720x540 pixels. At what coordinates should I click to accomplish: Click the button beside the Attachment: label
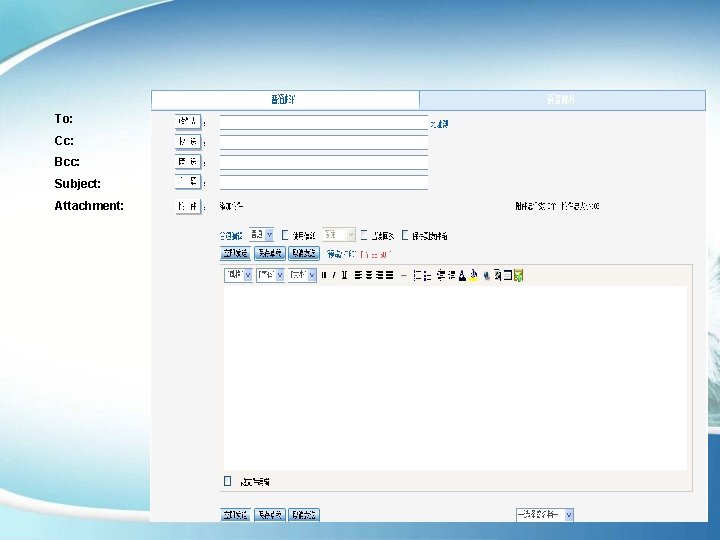[x=188, y=207]
